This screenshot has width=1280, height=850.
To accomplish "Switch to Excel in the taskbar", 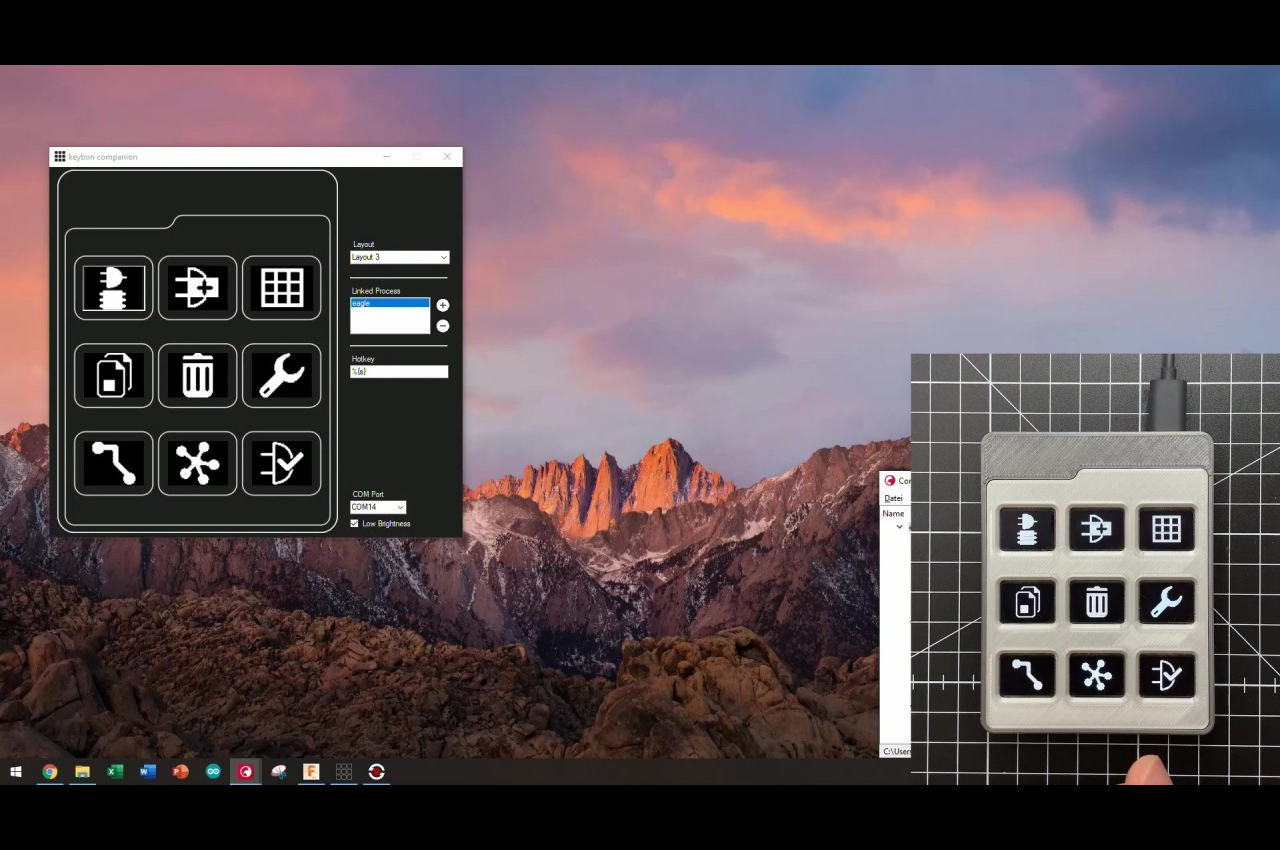I will (x=115, y=771).
